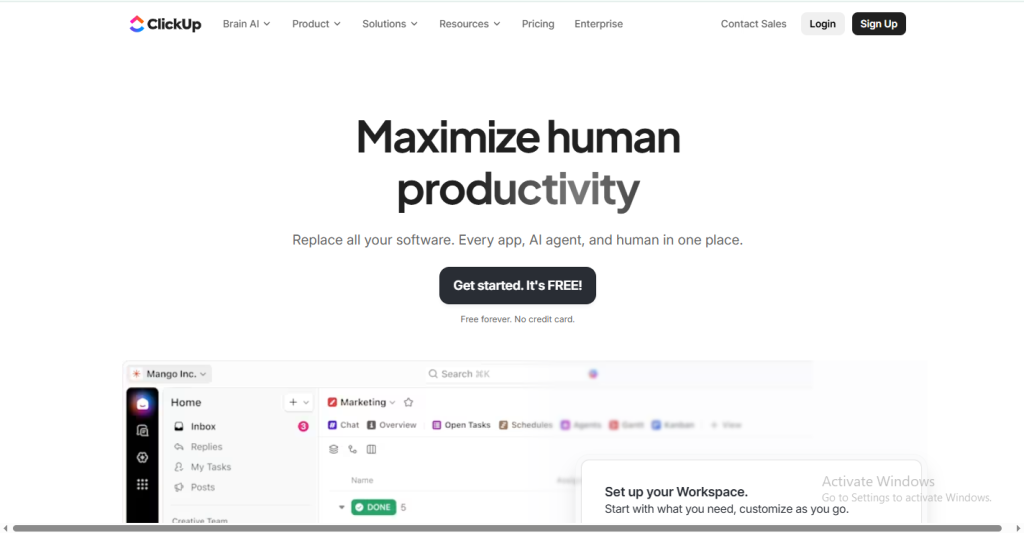Open the Mango Inc. workspace switcher

pos(169,374)
